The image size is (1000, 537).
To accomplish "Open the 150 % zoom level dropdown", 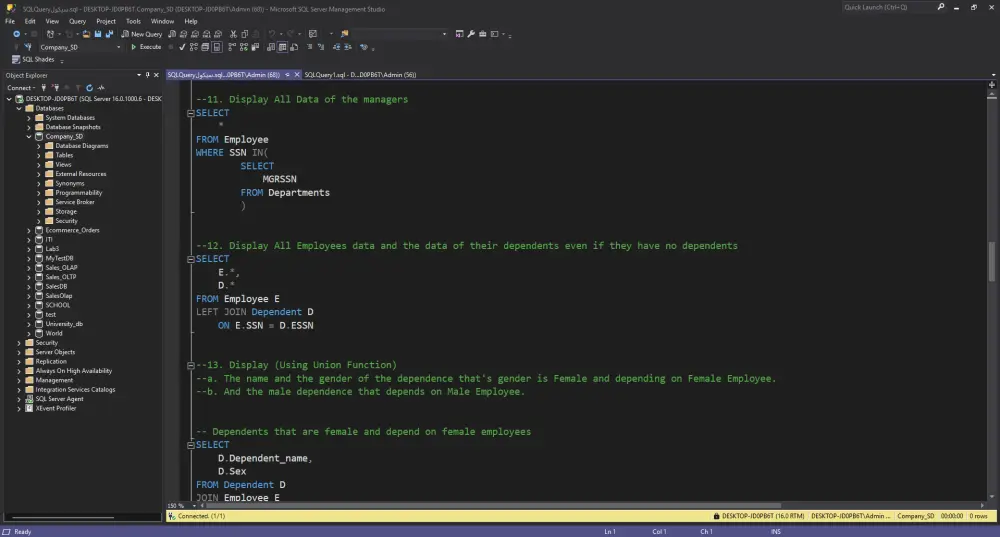I will (x=195, y=506).
